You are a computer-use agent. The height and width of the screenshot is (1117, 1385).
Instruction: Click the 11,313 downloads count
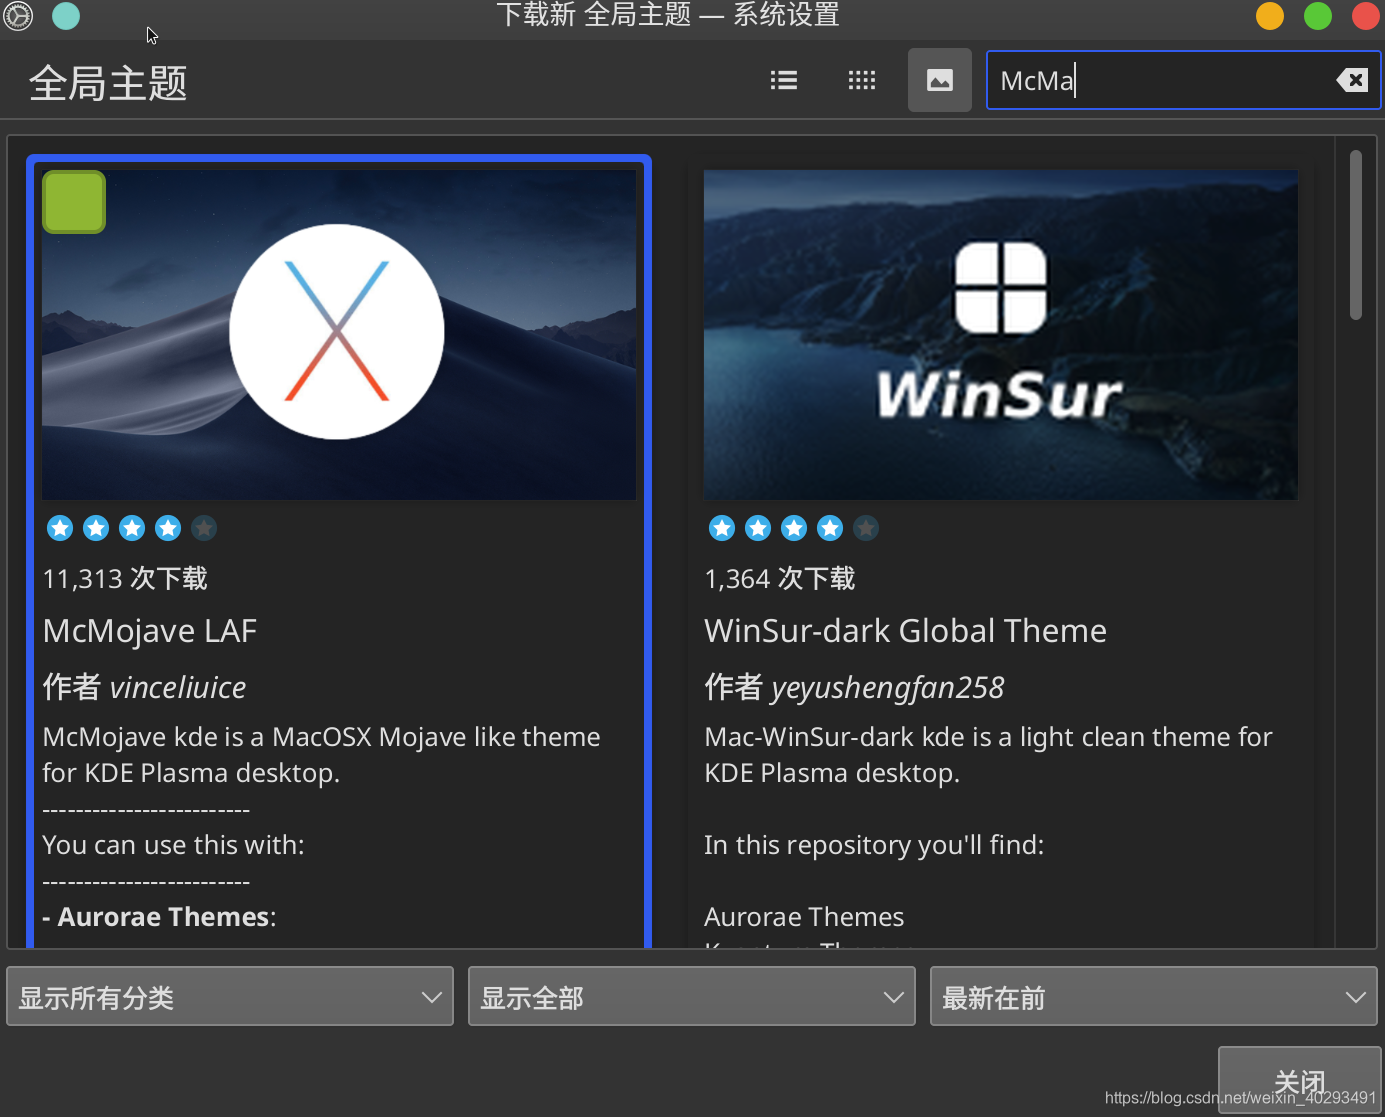tap(125, 579)
